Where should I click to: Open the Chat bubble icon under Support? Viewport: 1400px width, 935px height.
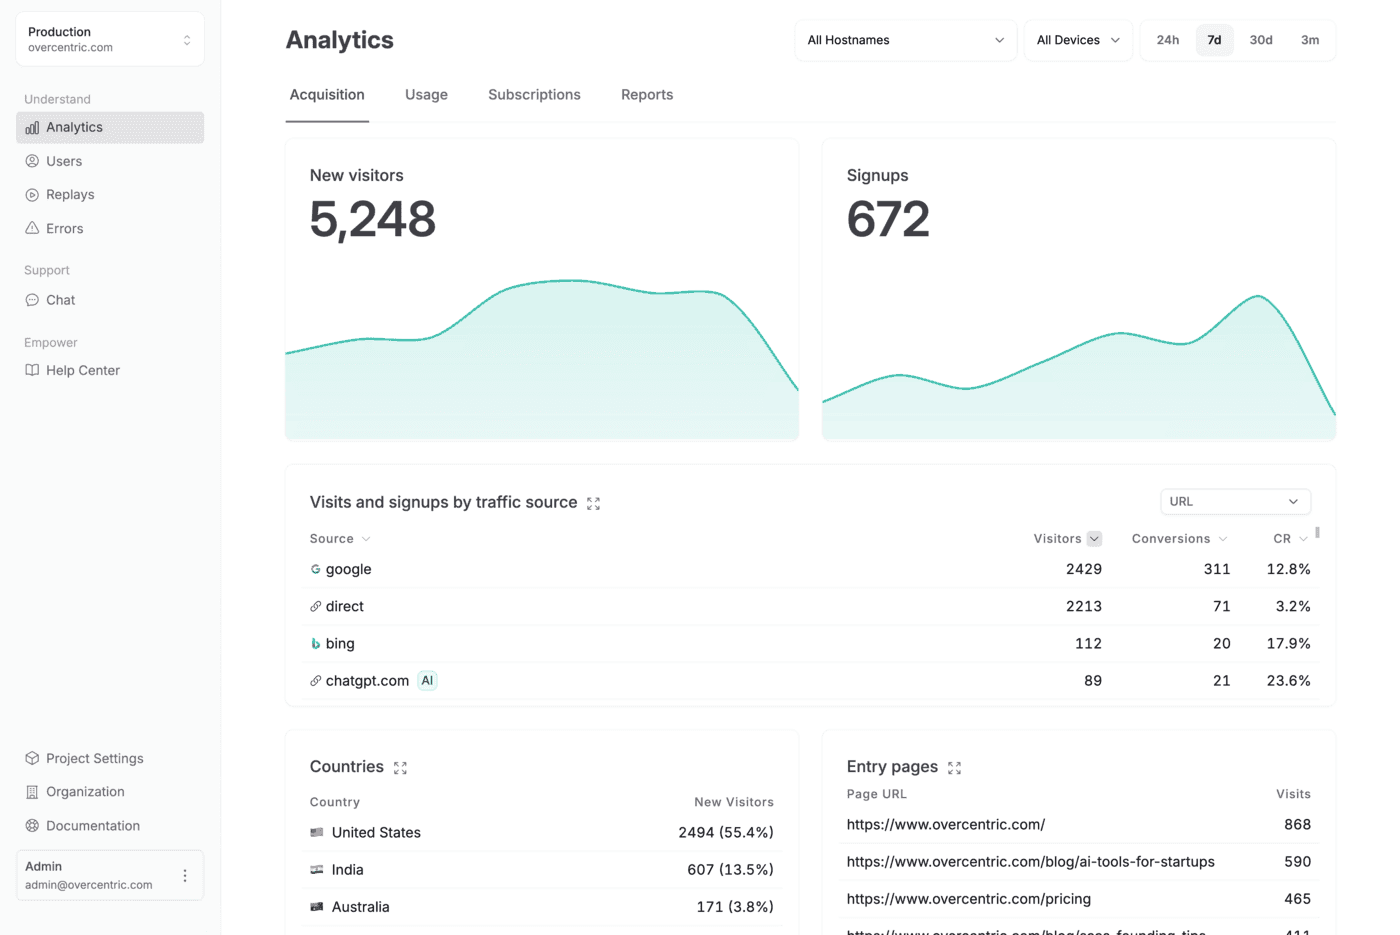(x=31, y=300)
